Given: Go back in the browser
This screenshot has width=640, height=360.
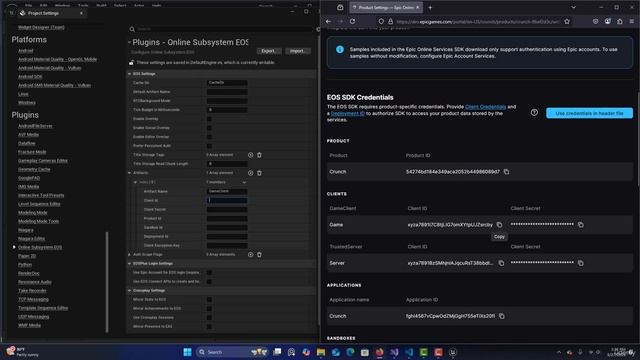Looking at the screenshot, I should (329, 21).
